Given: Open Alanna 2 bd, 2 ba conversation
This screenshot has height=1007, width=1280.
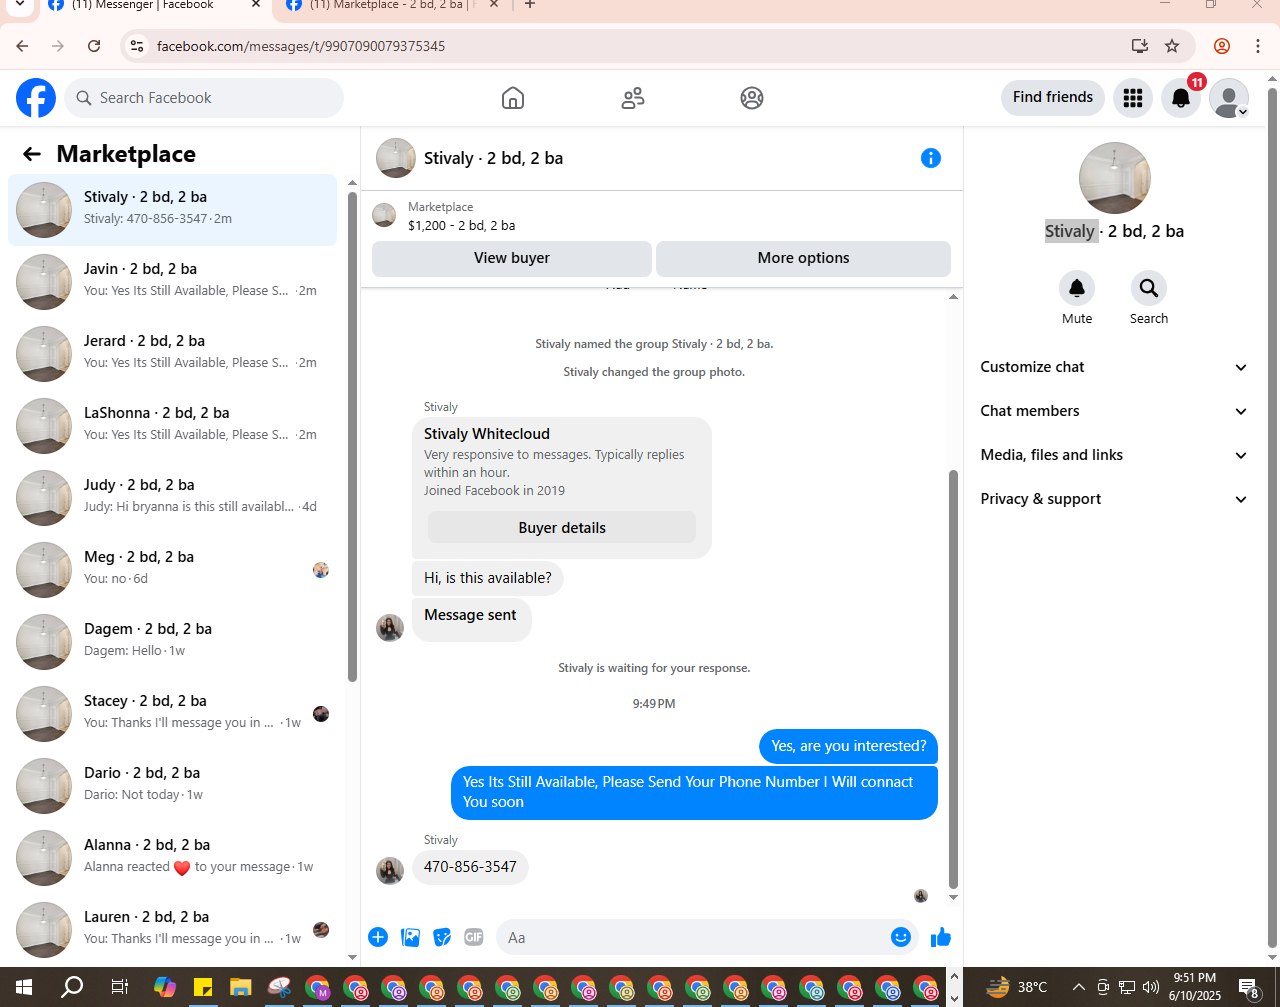Looking at the screenshot, I should [x=173, y=858].
